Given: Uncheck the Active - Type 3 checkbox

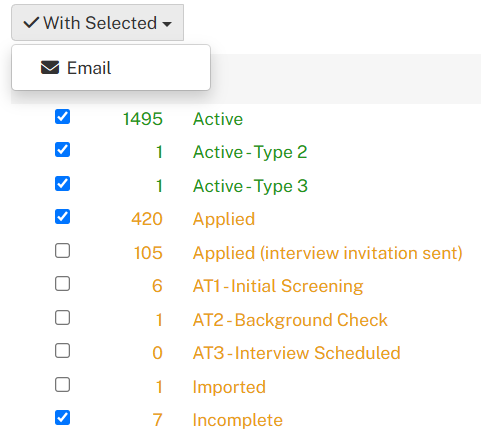Looking at the screenshot, I should 62,184.
